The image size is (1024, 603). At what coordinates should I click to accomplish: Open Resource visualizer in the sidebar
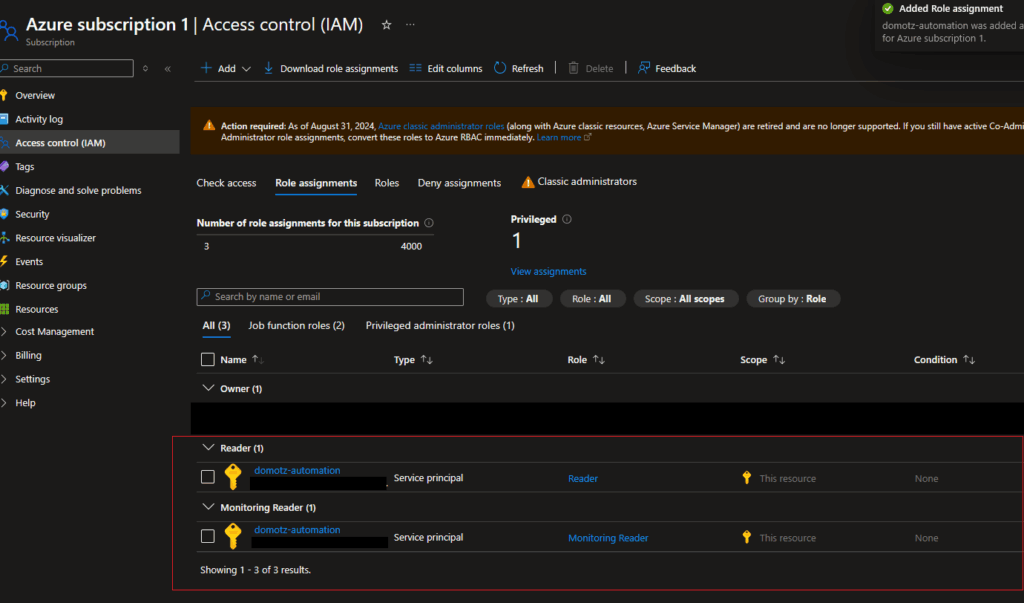point(55,238)
